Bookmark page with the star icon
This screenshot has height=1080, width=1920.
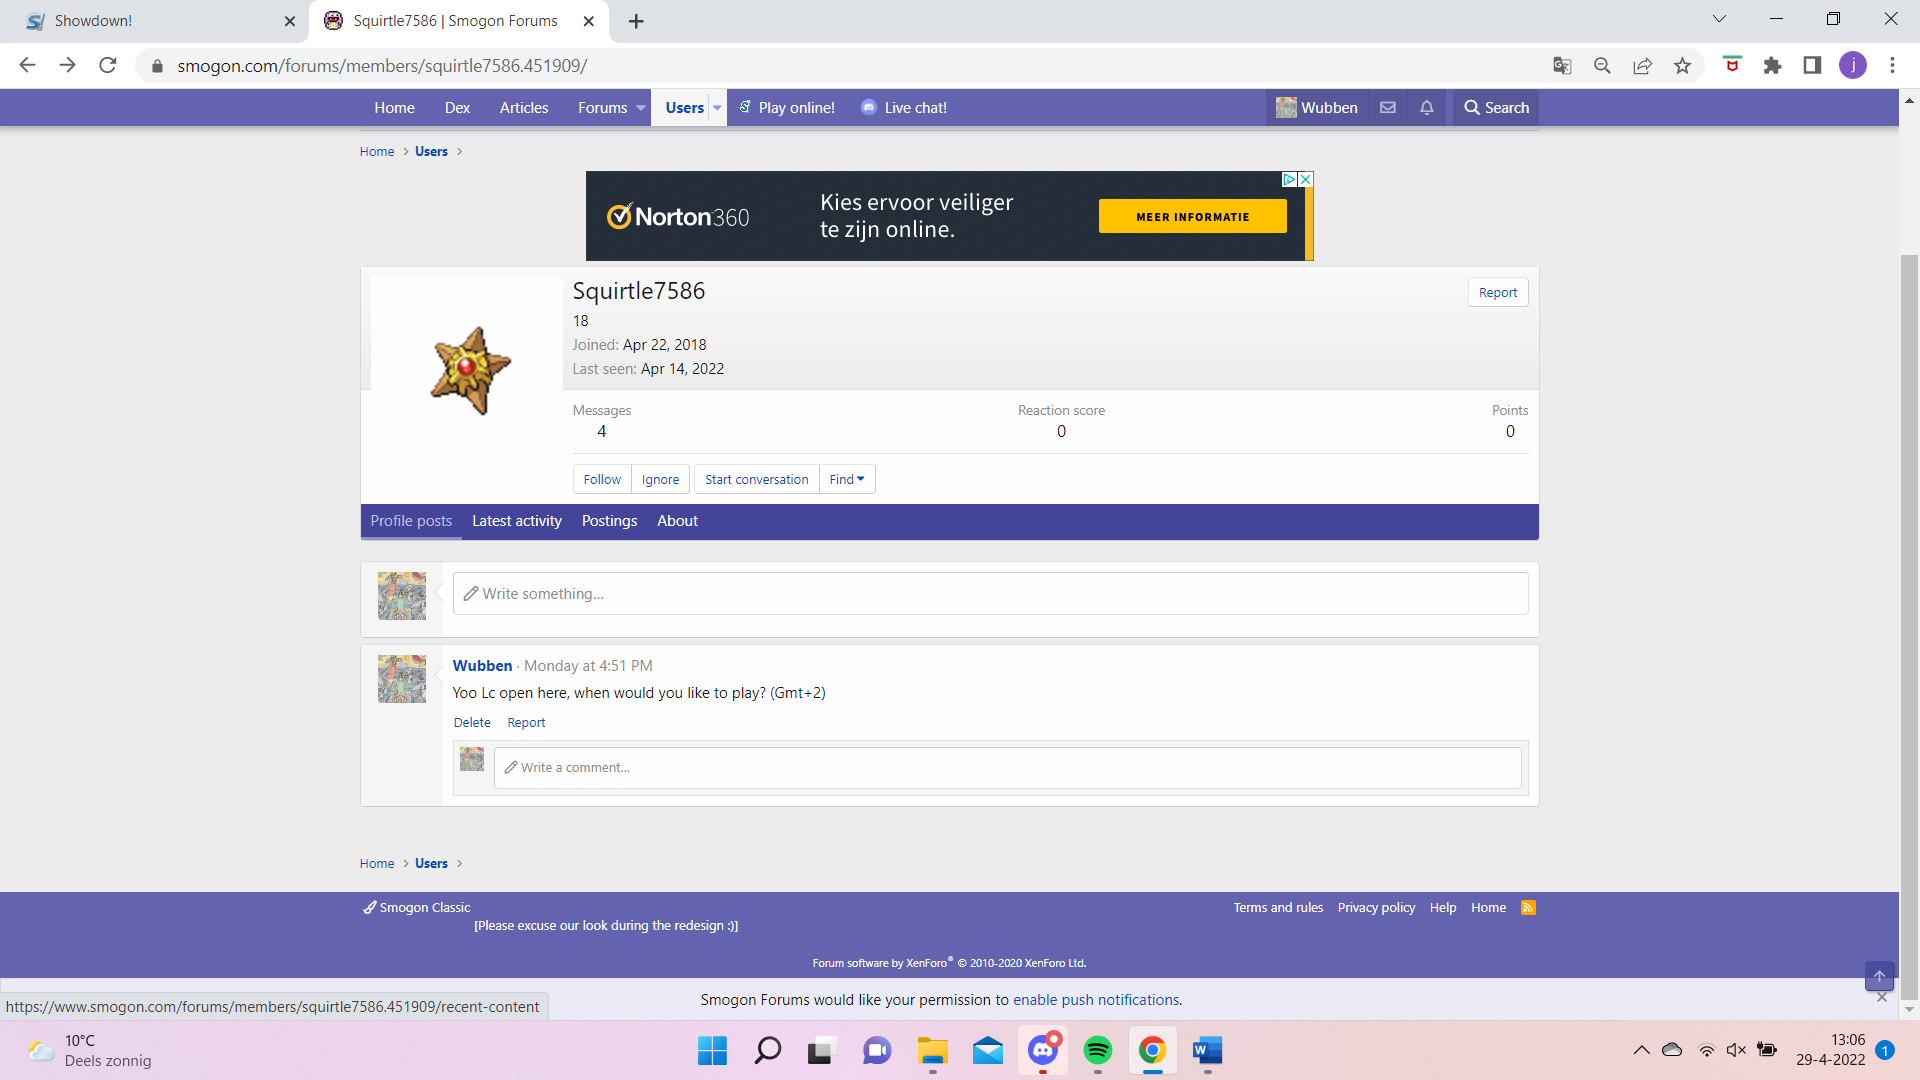1682,66
